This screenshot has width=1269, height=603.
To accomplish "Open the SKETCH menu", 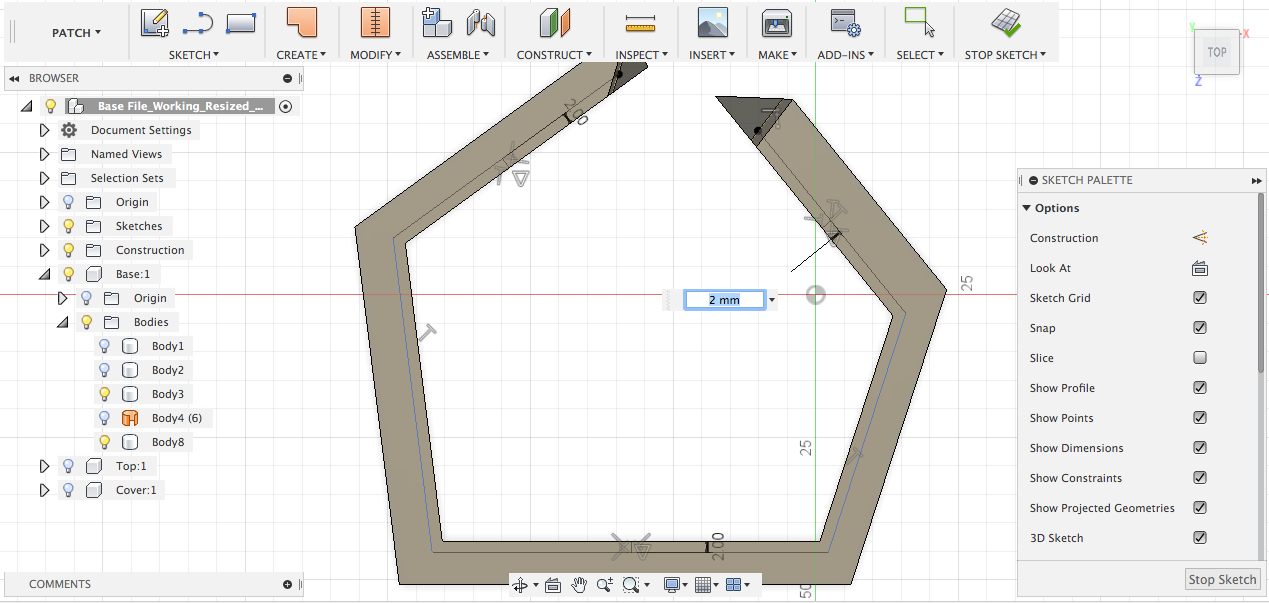I will coord(194,55).
